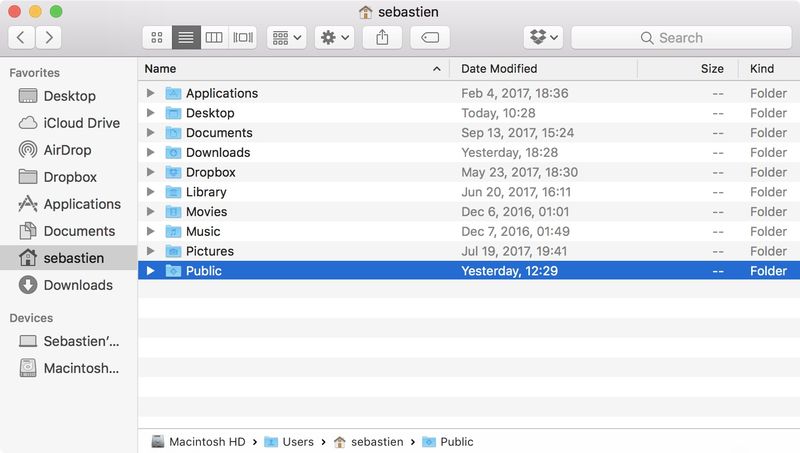Open Dropbox in the sidebar
Screen dimensions: 800x453
point(69,177)
